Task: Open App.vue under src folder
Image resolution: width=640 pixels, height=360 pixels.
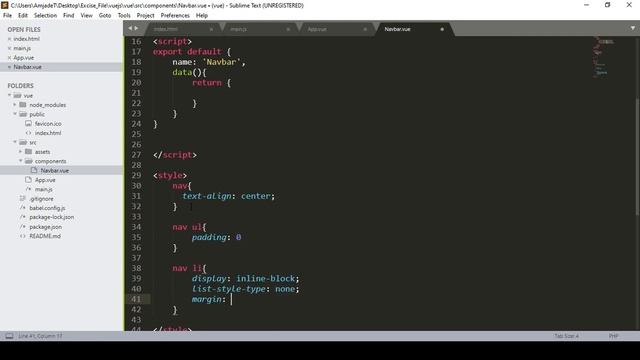Action: pos(45,180)
